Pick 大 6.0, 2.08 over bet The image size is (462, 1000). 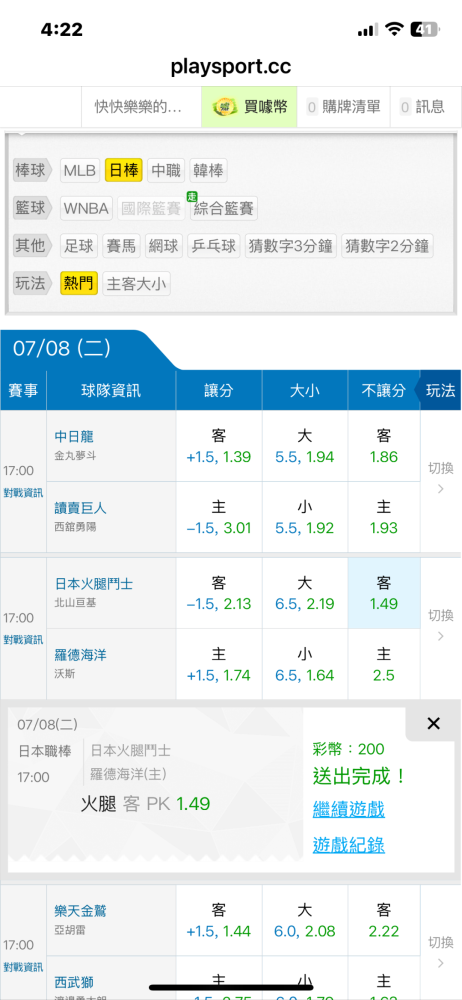305,920
